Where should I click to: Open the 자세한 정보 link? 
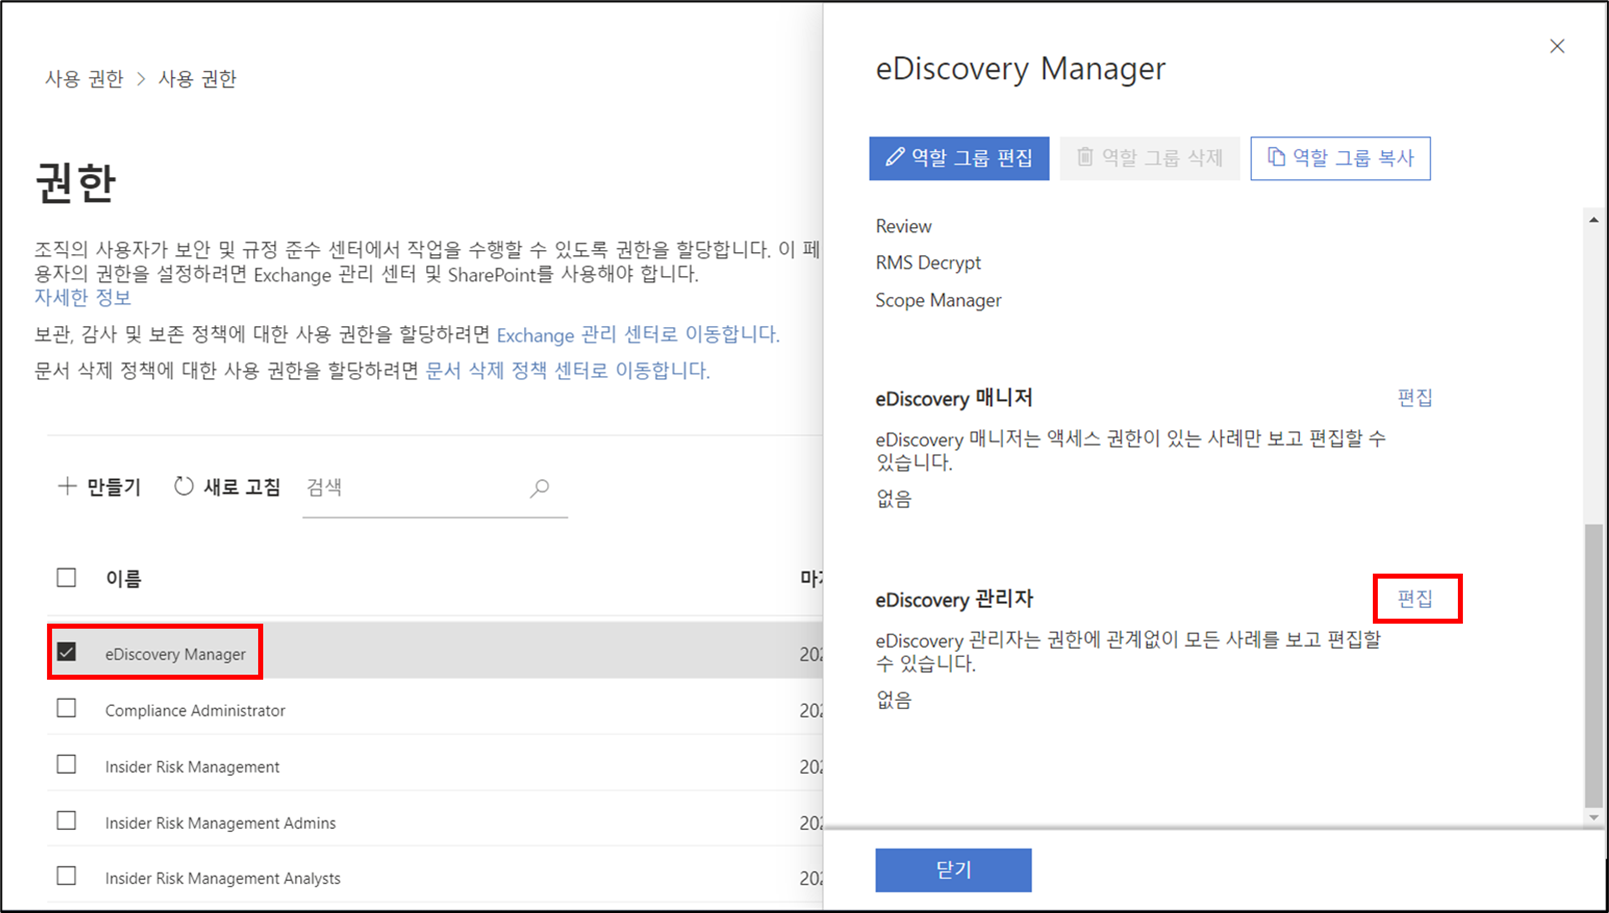(x=83, y=298)
